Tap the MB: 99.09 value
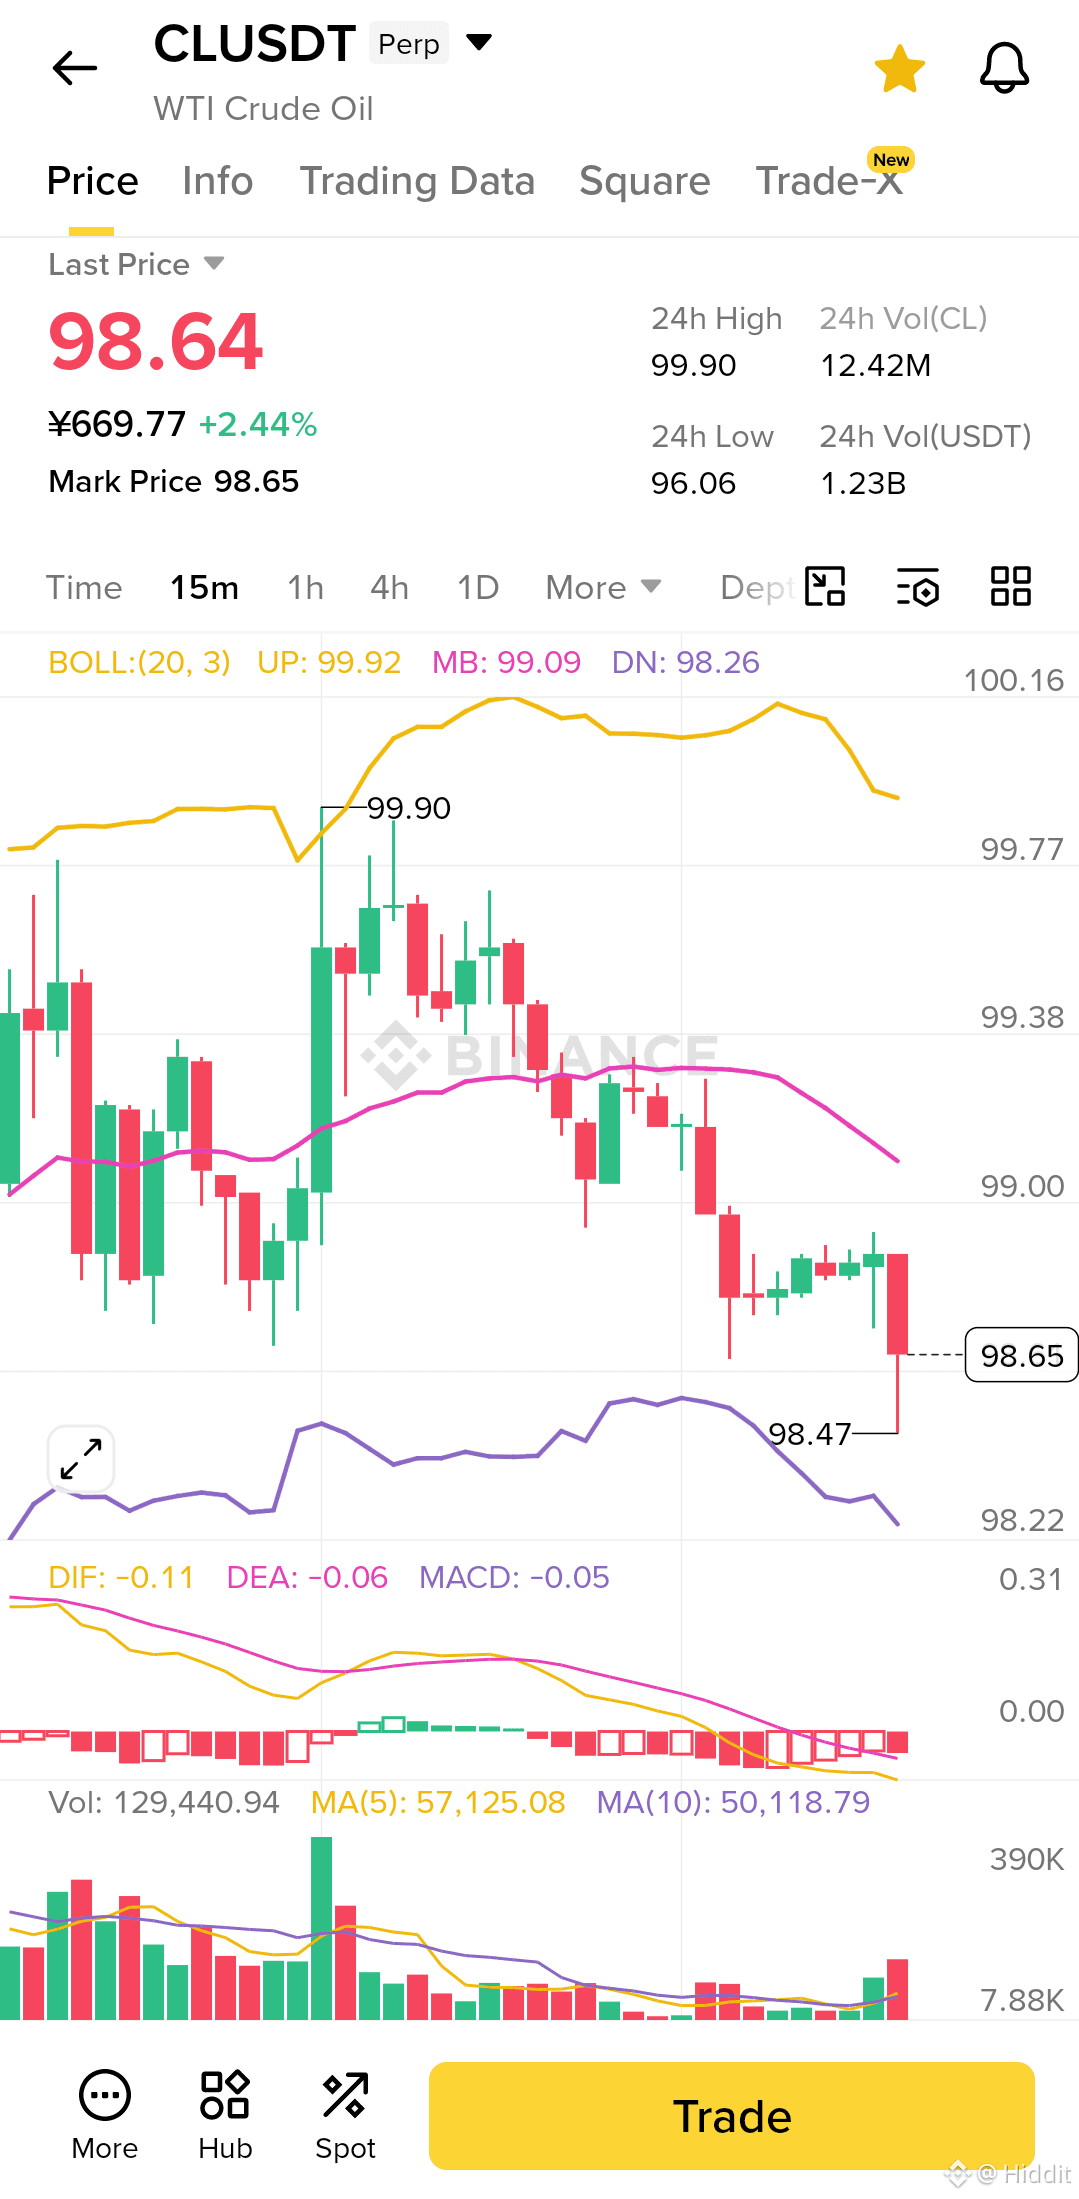The height and width of the screenshot is (2199, 1079). tap(506, 662)
